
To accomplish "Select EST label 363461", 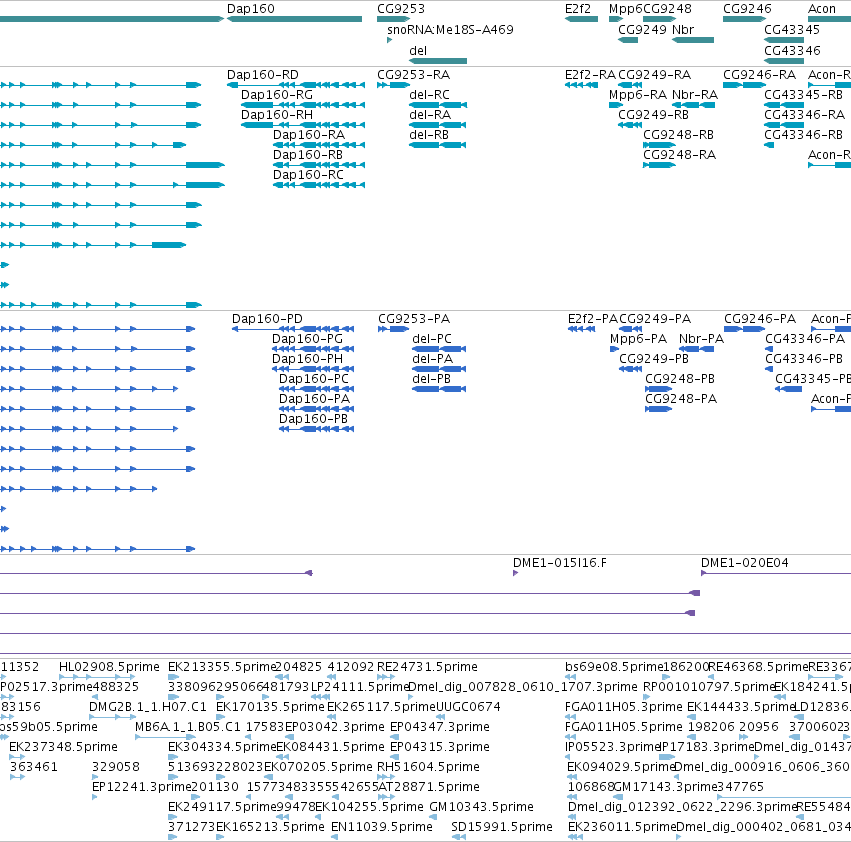I will [x=34, y=767].
